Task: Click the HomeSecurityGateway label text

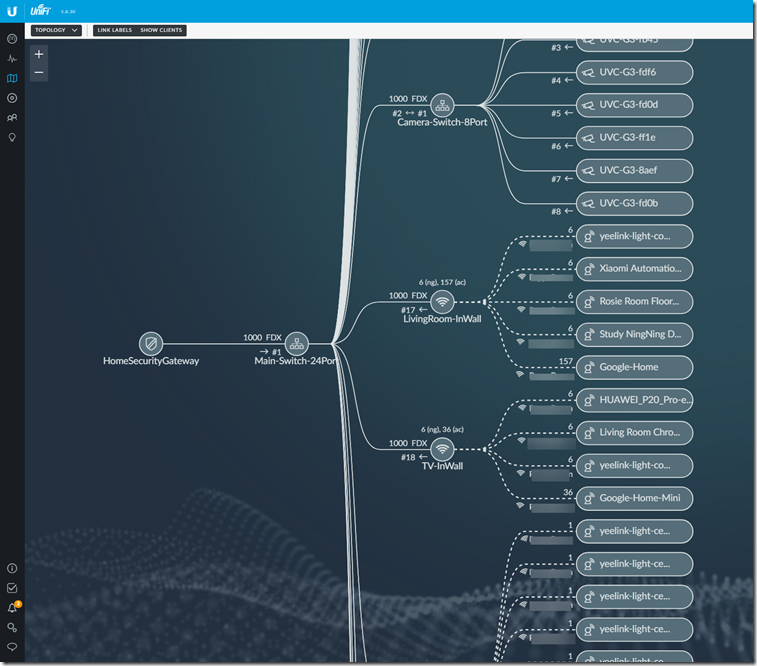Action: tap(151, 361)
